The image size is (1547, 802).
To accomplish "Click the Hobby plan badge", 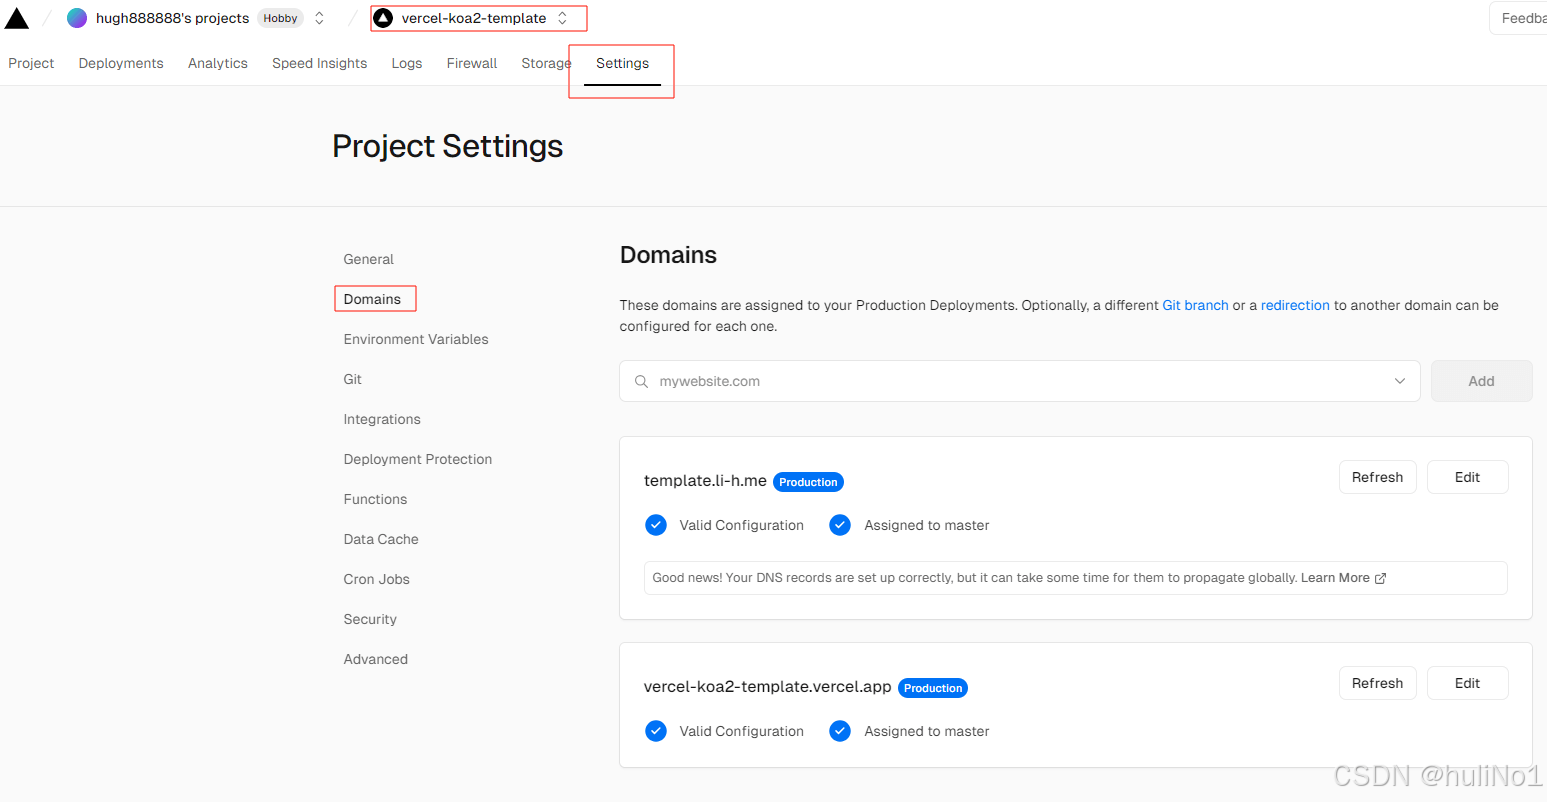I will point(280,18).
